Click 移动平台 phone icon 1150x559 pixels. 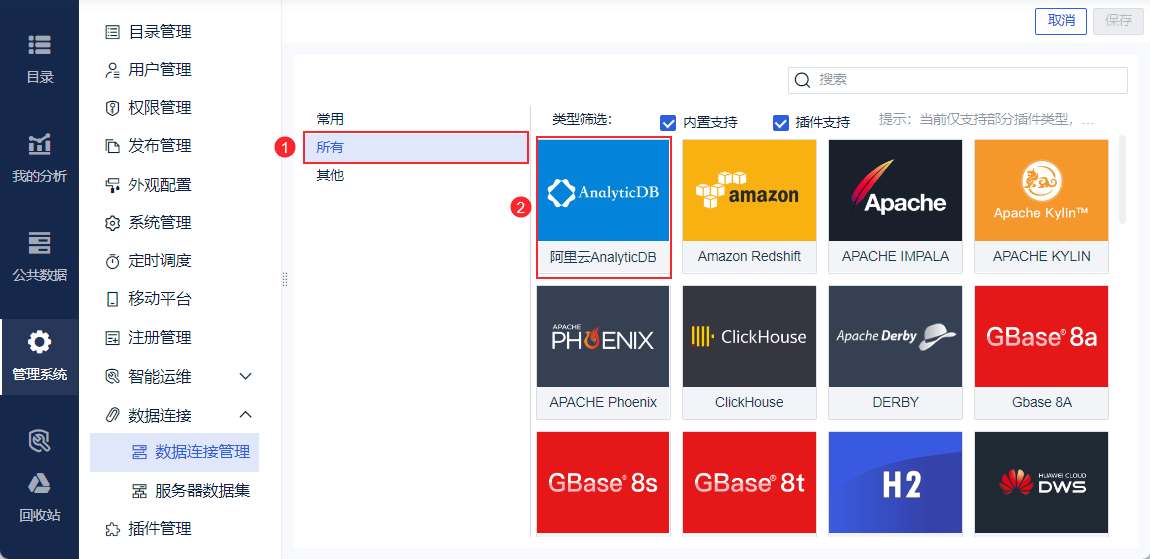(112, 299)
